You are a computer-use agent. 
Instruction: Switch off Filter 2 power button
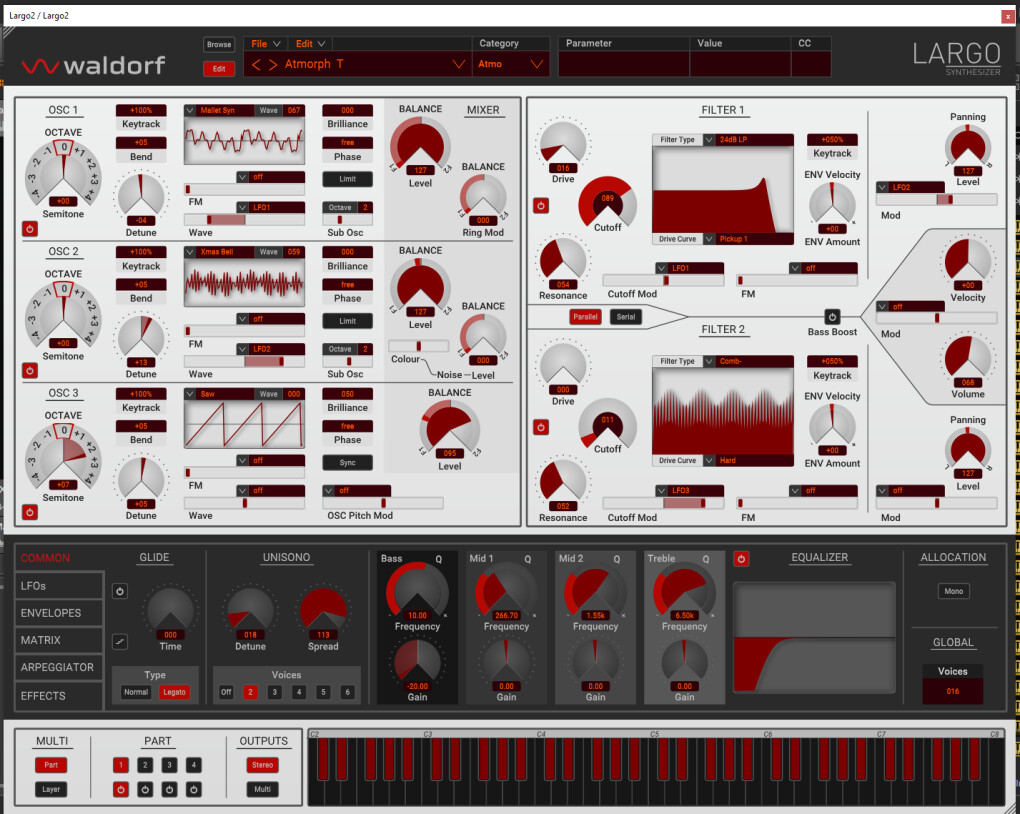(541, 427)
